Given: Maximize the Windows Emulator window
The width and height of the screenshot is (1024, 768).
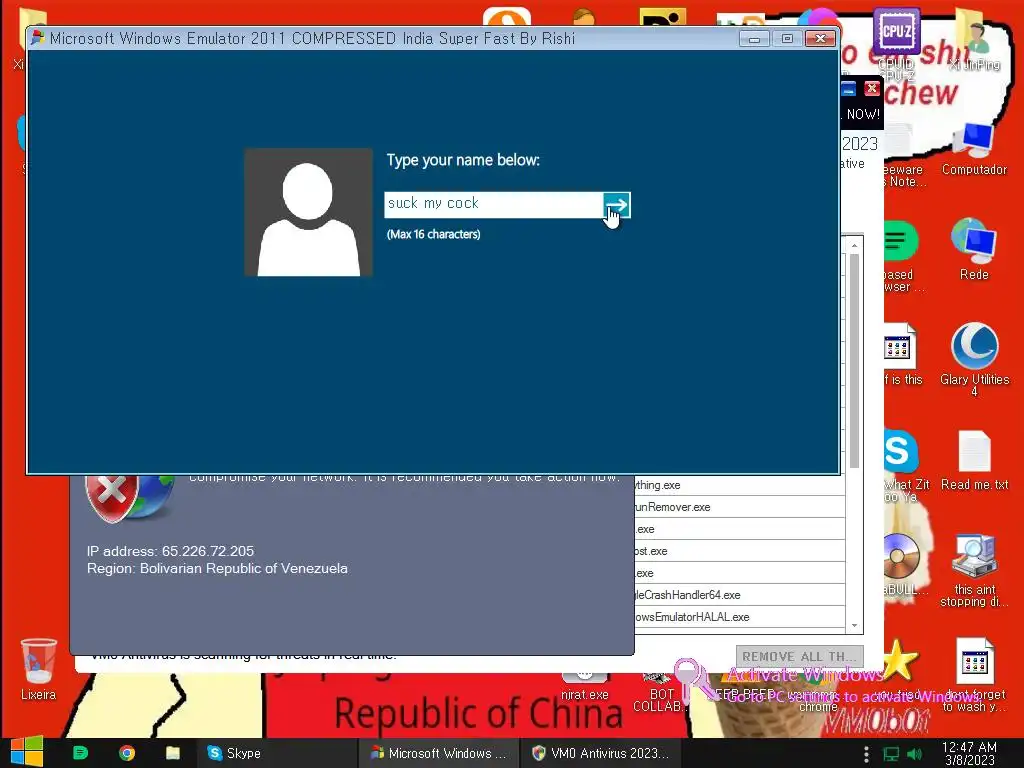Looking at the screenshot, I should click(787, 39).
